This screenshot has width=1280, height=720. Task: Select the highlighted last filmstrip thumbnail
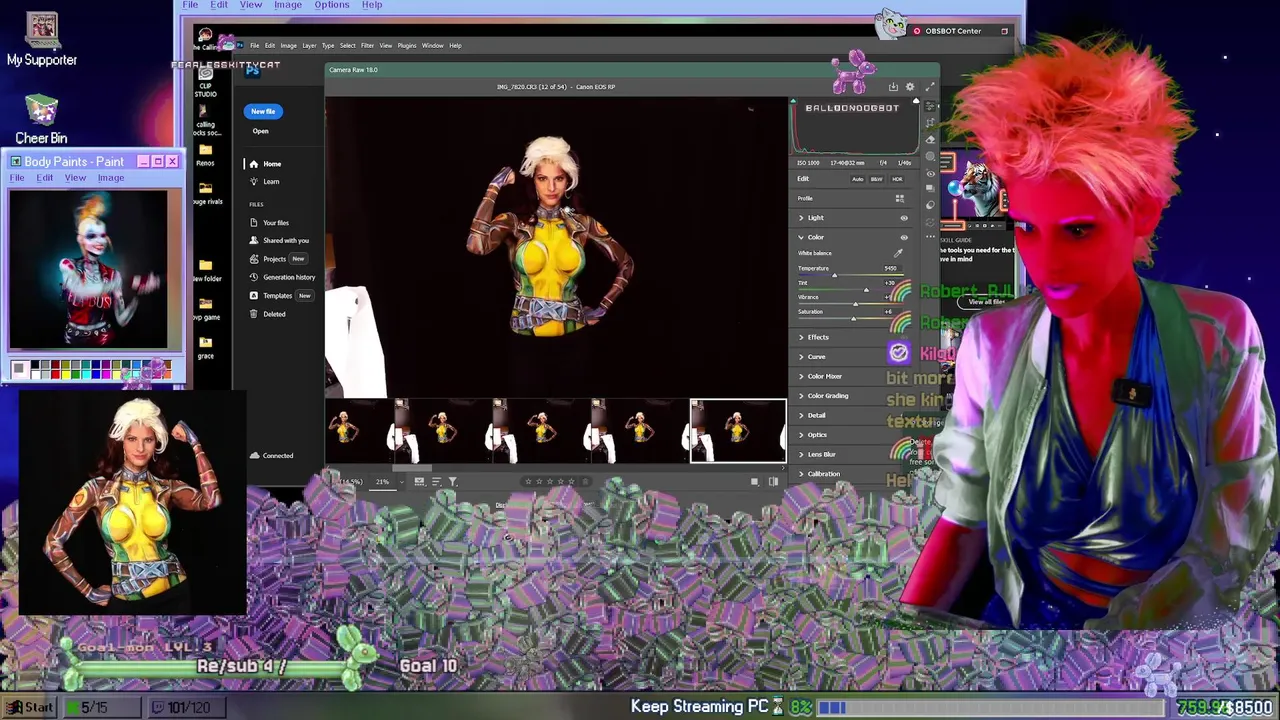click(x=738, y=431)
